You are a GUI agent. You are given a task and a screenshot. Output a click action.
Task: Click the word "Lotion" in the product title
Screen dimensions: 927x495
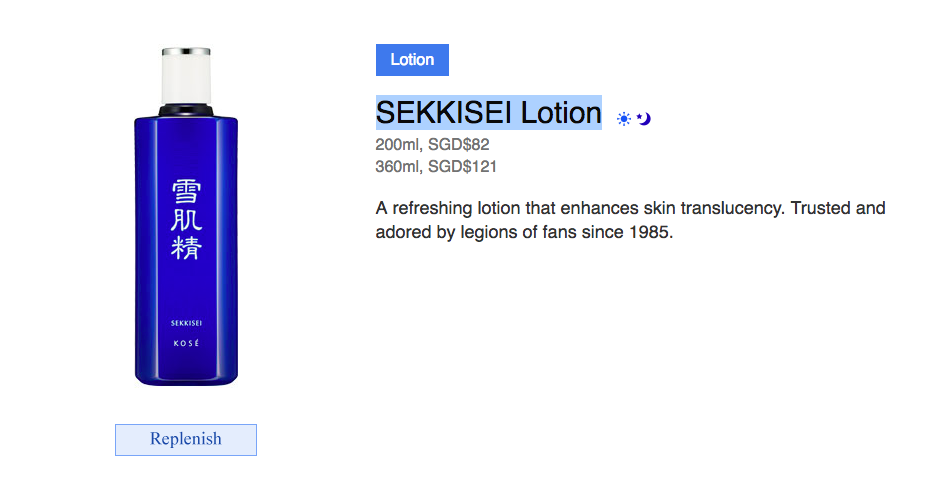pyautogui.click(x=560, y=112)
